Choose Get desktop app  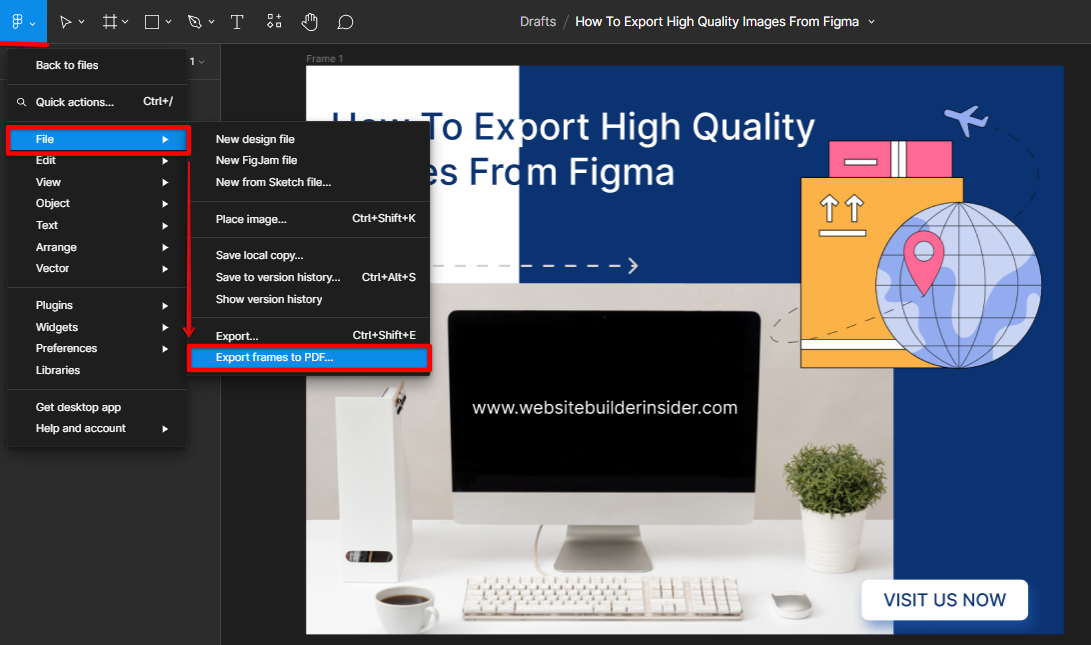pyautogui.click(x=97, y=407)
